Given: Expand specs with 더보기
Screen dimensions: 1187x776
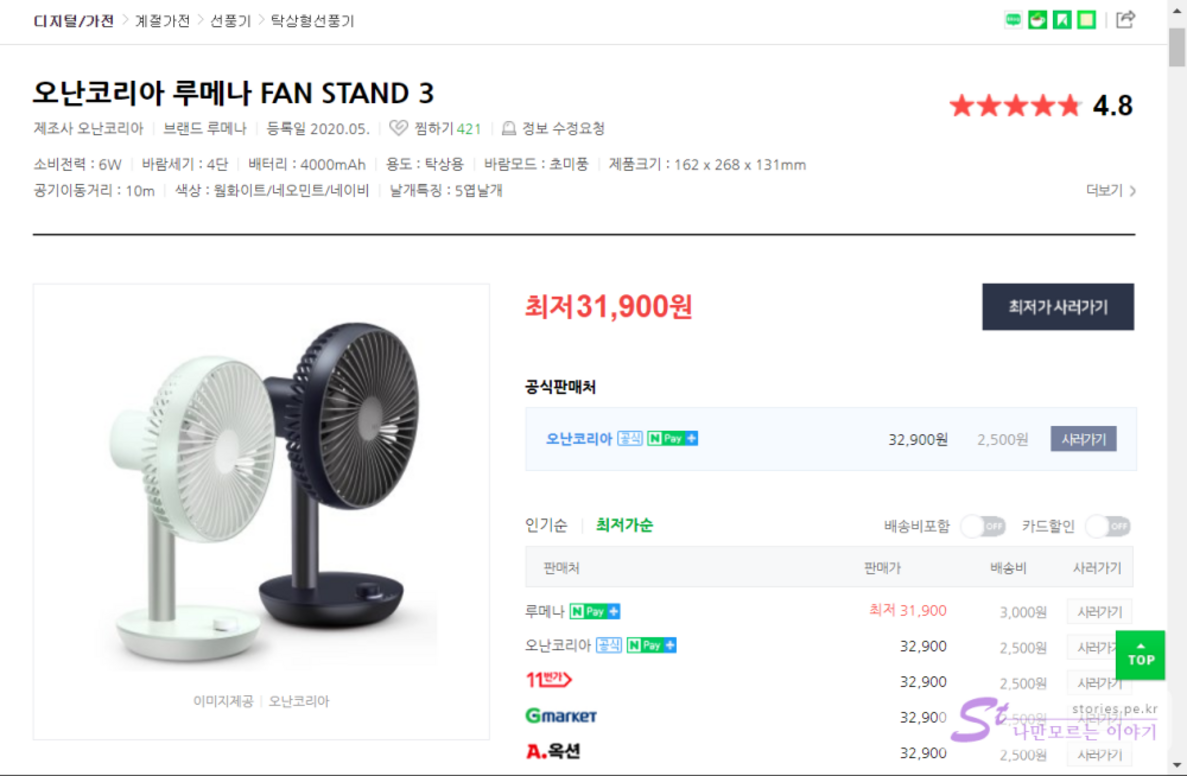Looking at the screenshot, I should (x=1110, y=191).
